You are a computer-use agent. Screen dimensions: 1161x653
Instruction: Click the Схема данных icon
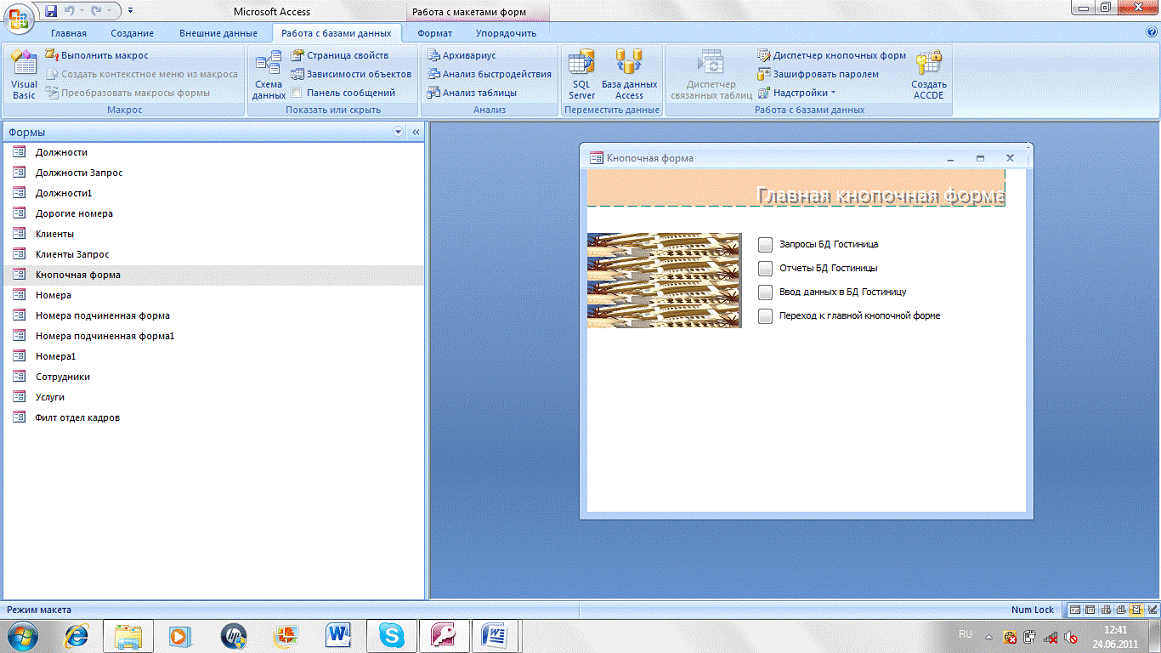pyautogui.click(x=268, y=74)
